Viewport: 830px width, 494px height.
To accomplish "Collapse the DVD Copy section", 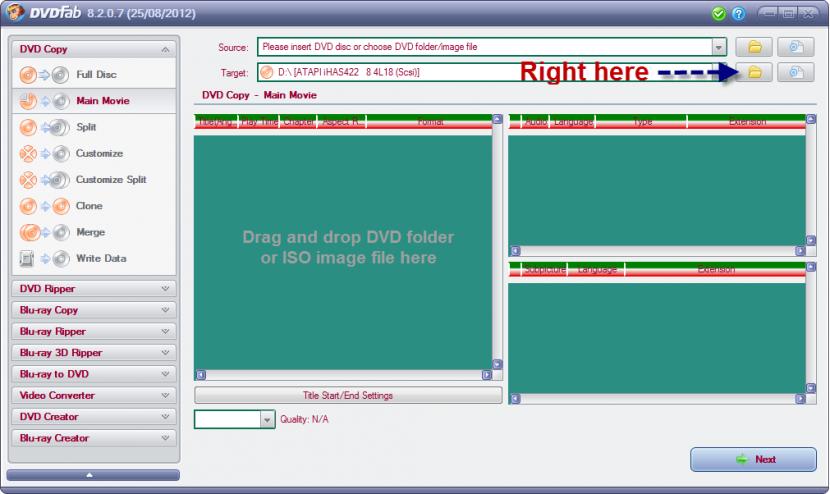I will (x=94, y=49).
